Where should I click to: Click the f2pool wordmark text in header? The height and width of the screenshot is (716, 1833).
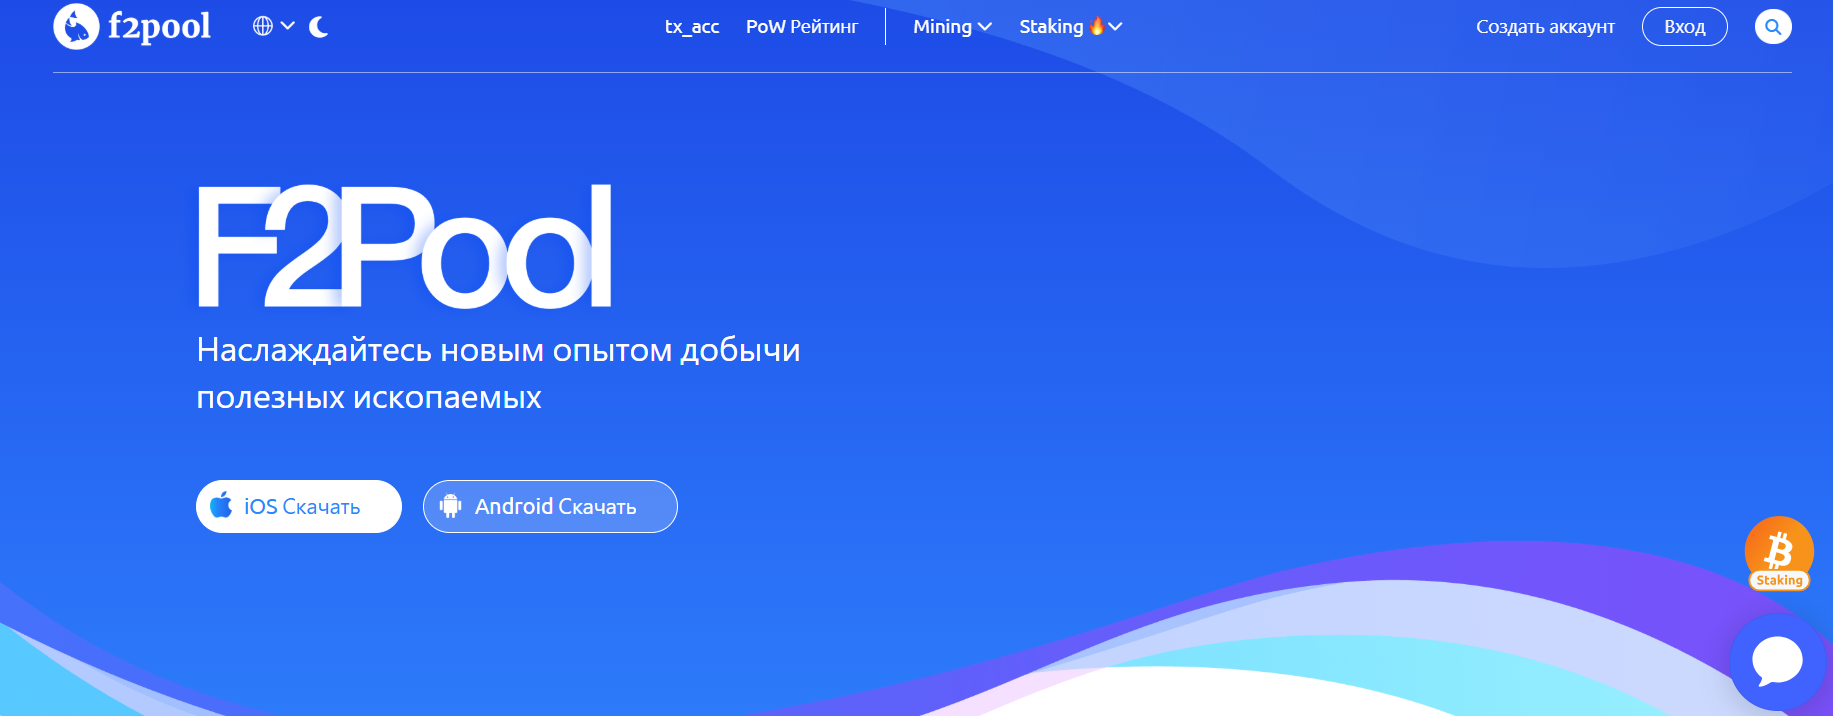[x=159, y=27]
